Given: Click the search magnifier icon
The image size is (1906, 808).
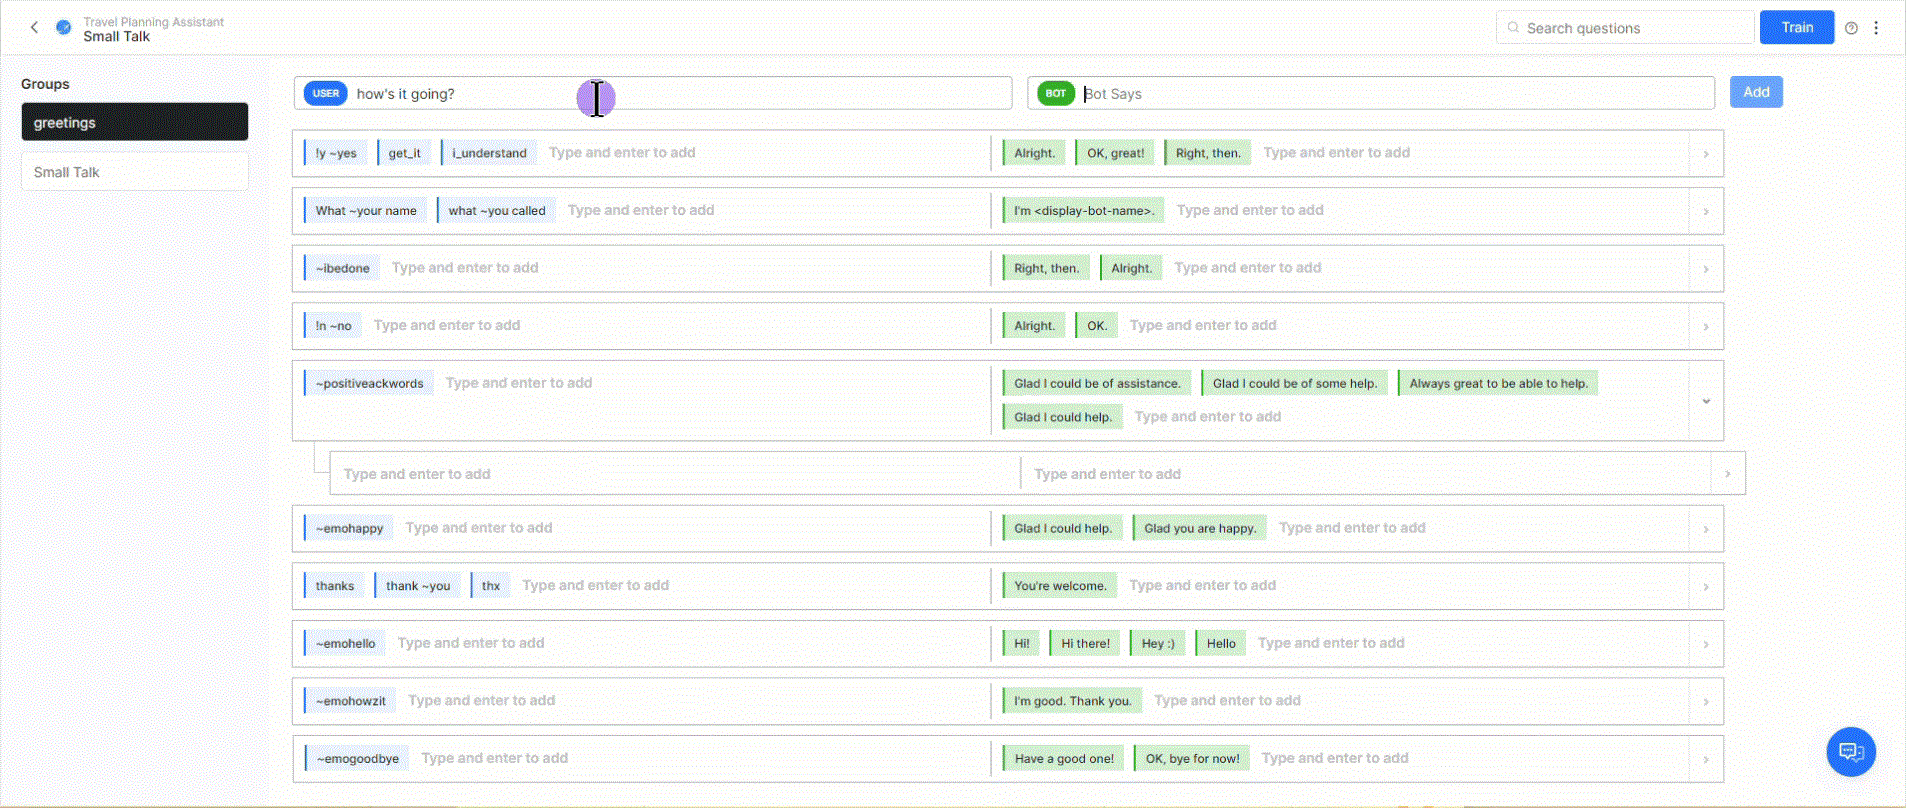Looking at the screenshot, I should point(1513,28).
